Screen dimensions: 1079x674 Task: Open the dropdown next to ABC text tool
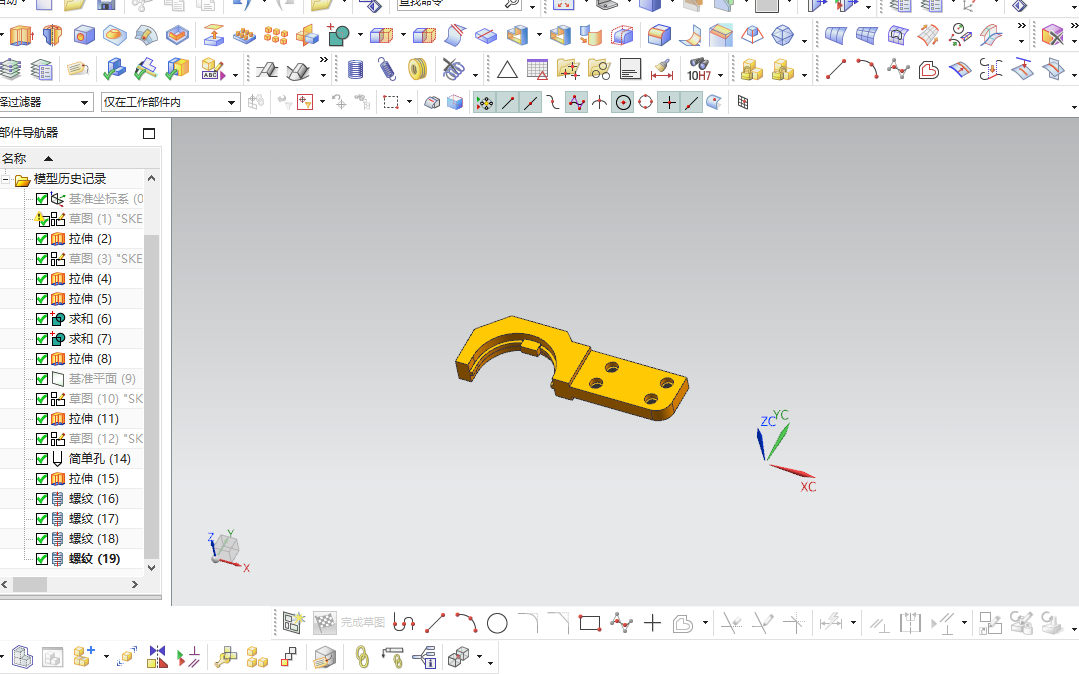(x=235, y=74)
